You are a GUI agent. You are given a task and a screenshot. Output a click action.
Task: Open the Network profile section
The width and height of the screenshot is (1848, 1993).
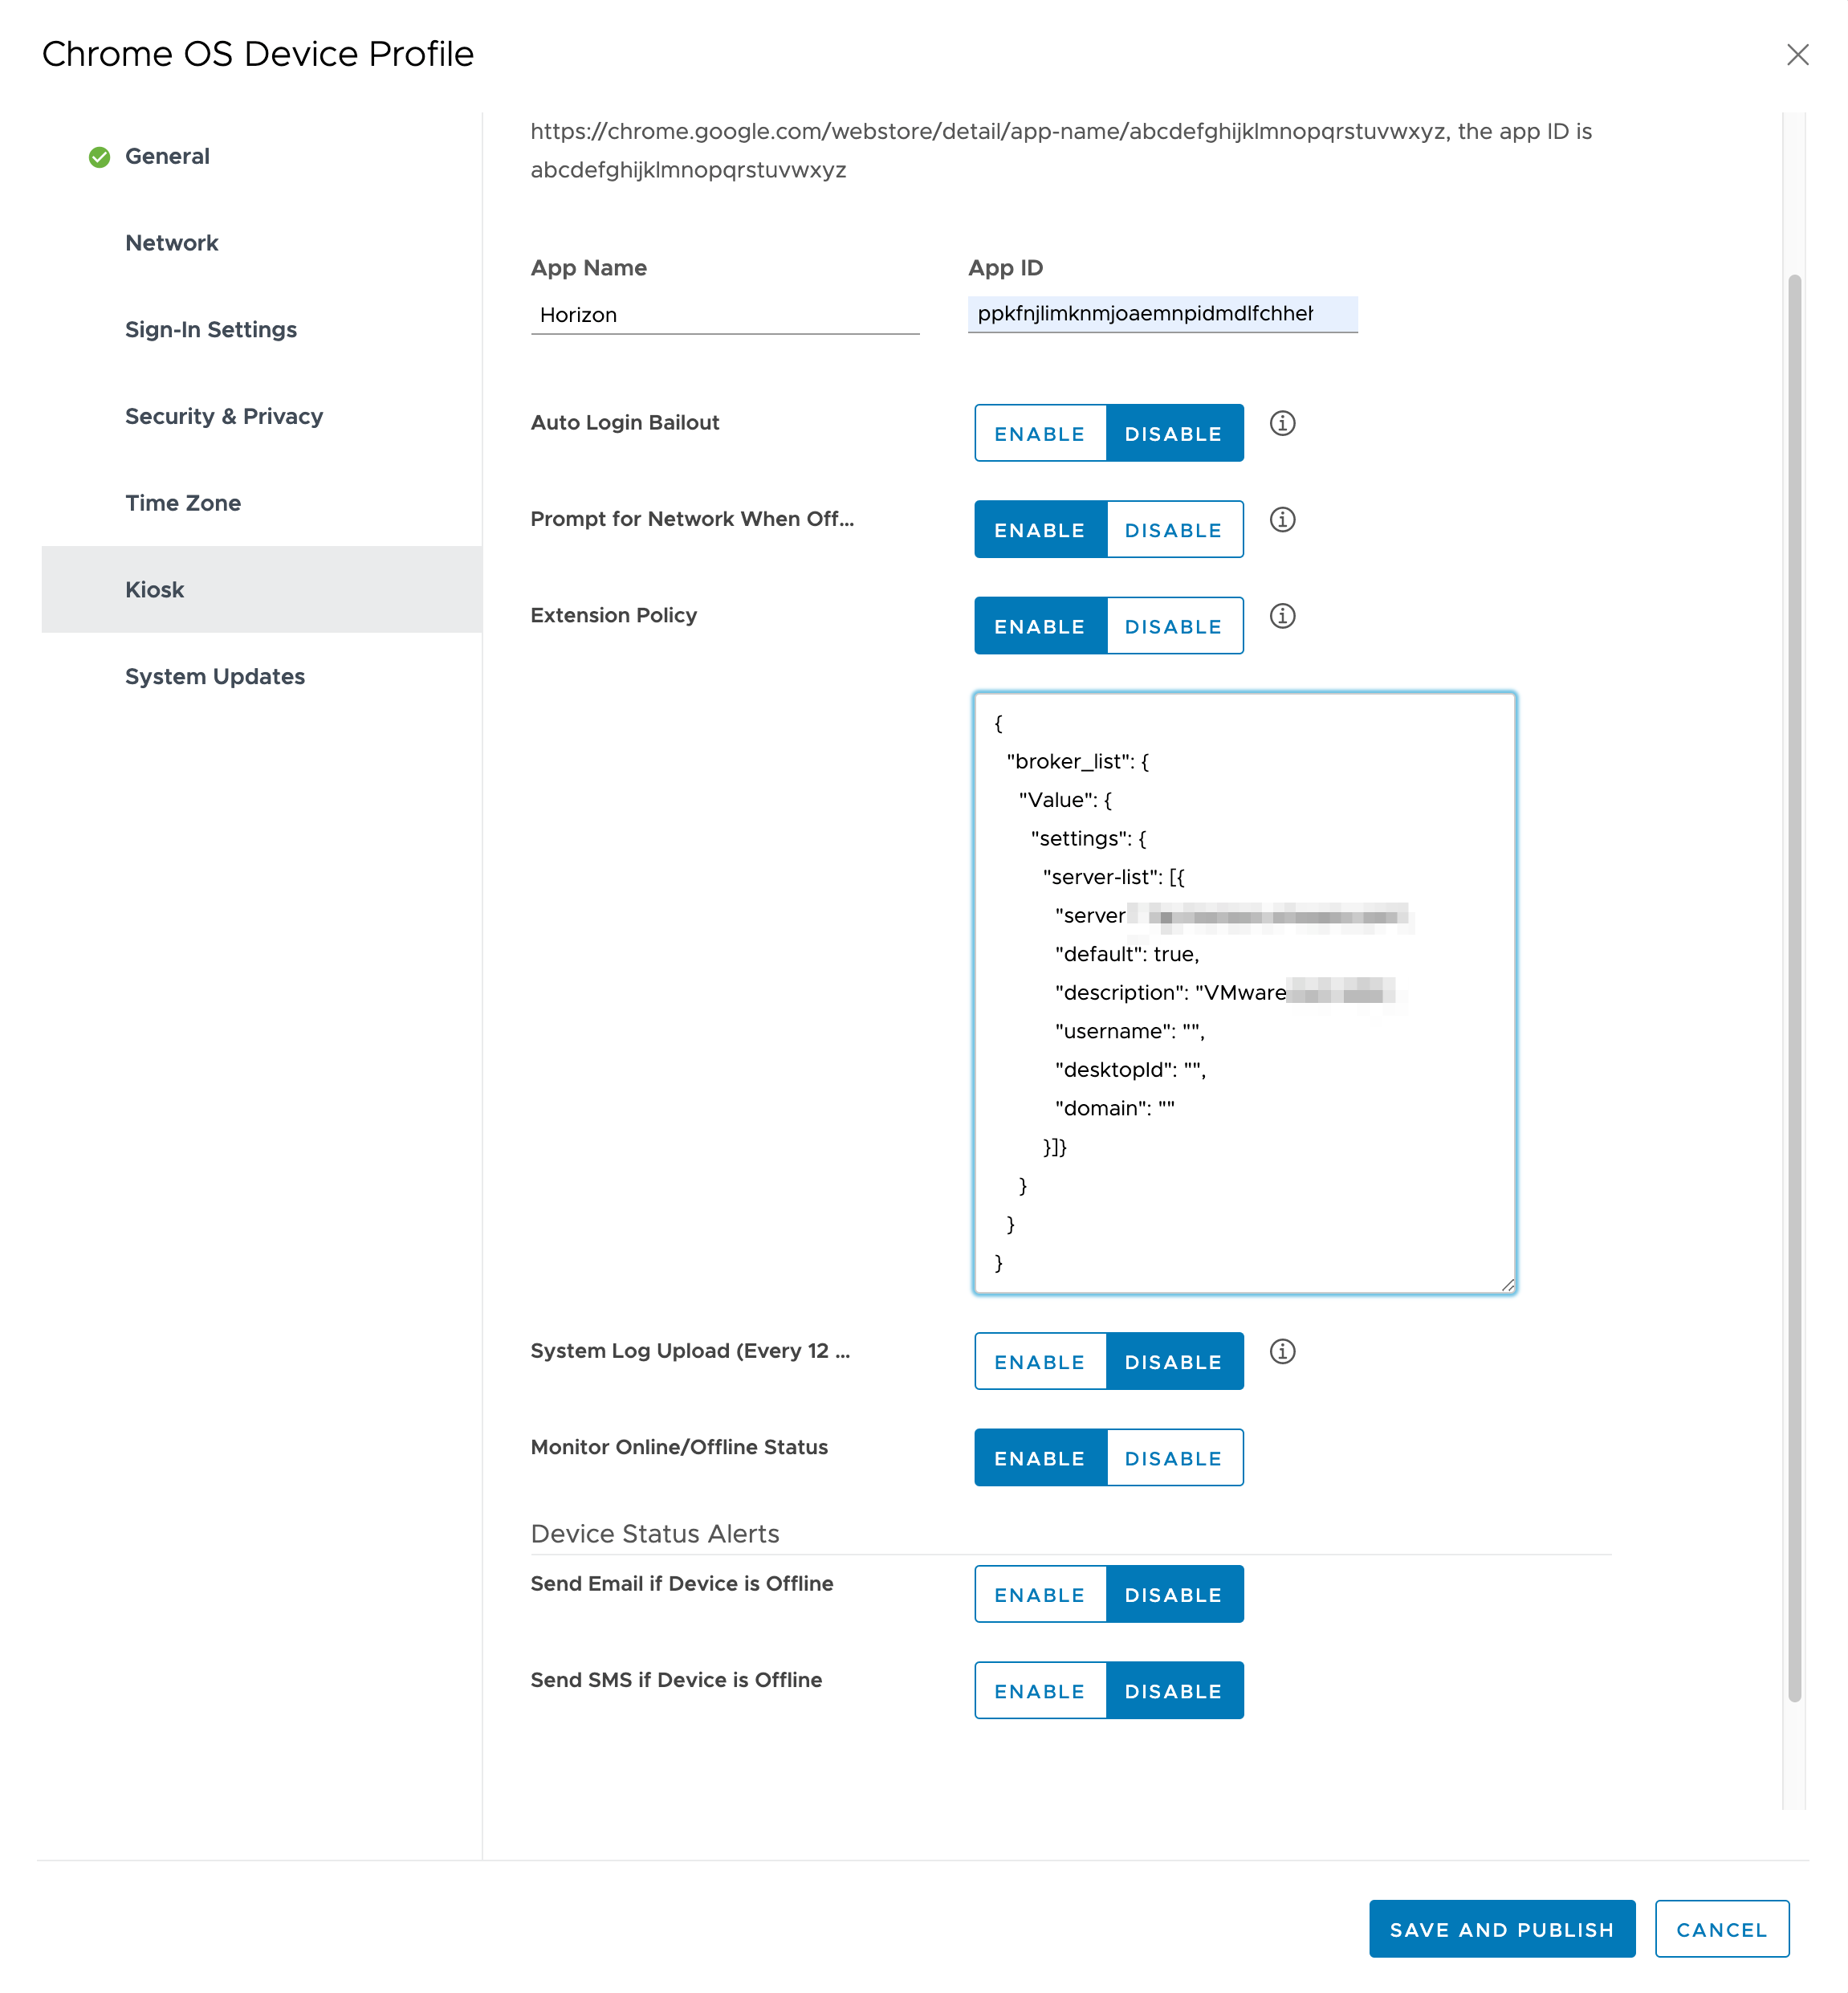click(x=261, y=243)
